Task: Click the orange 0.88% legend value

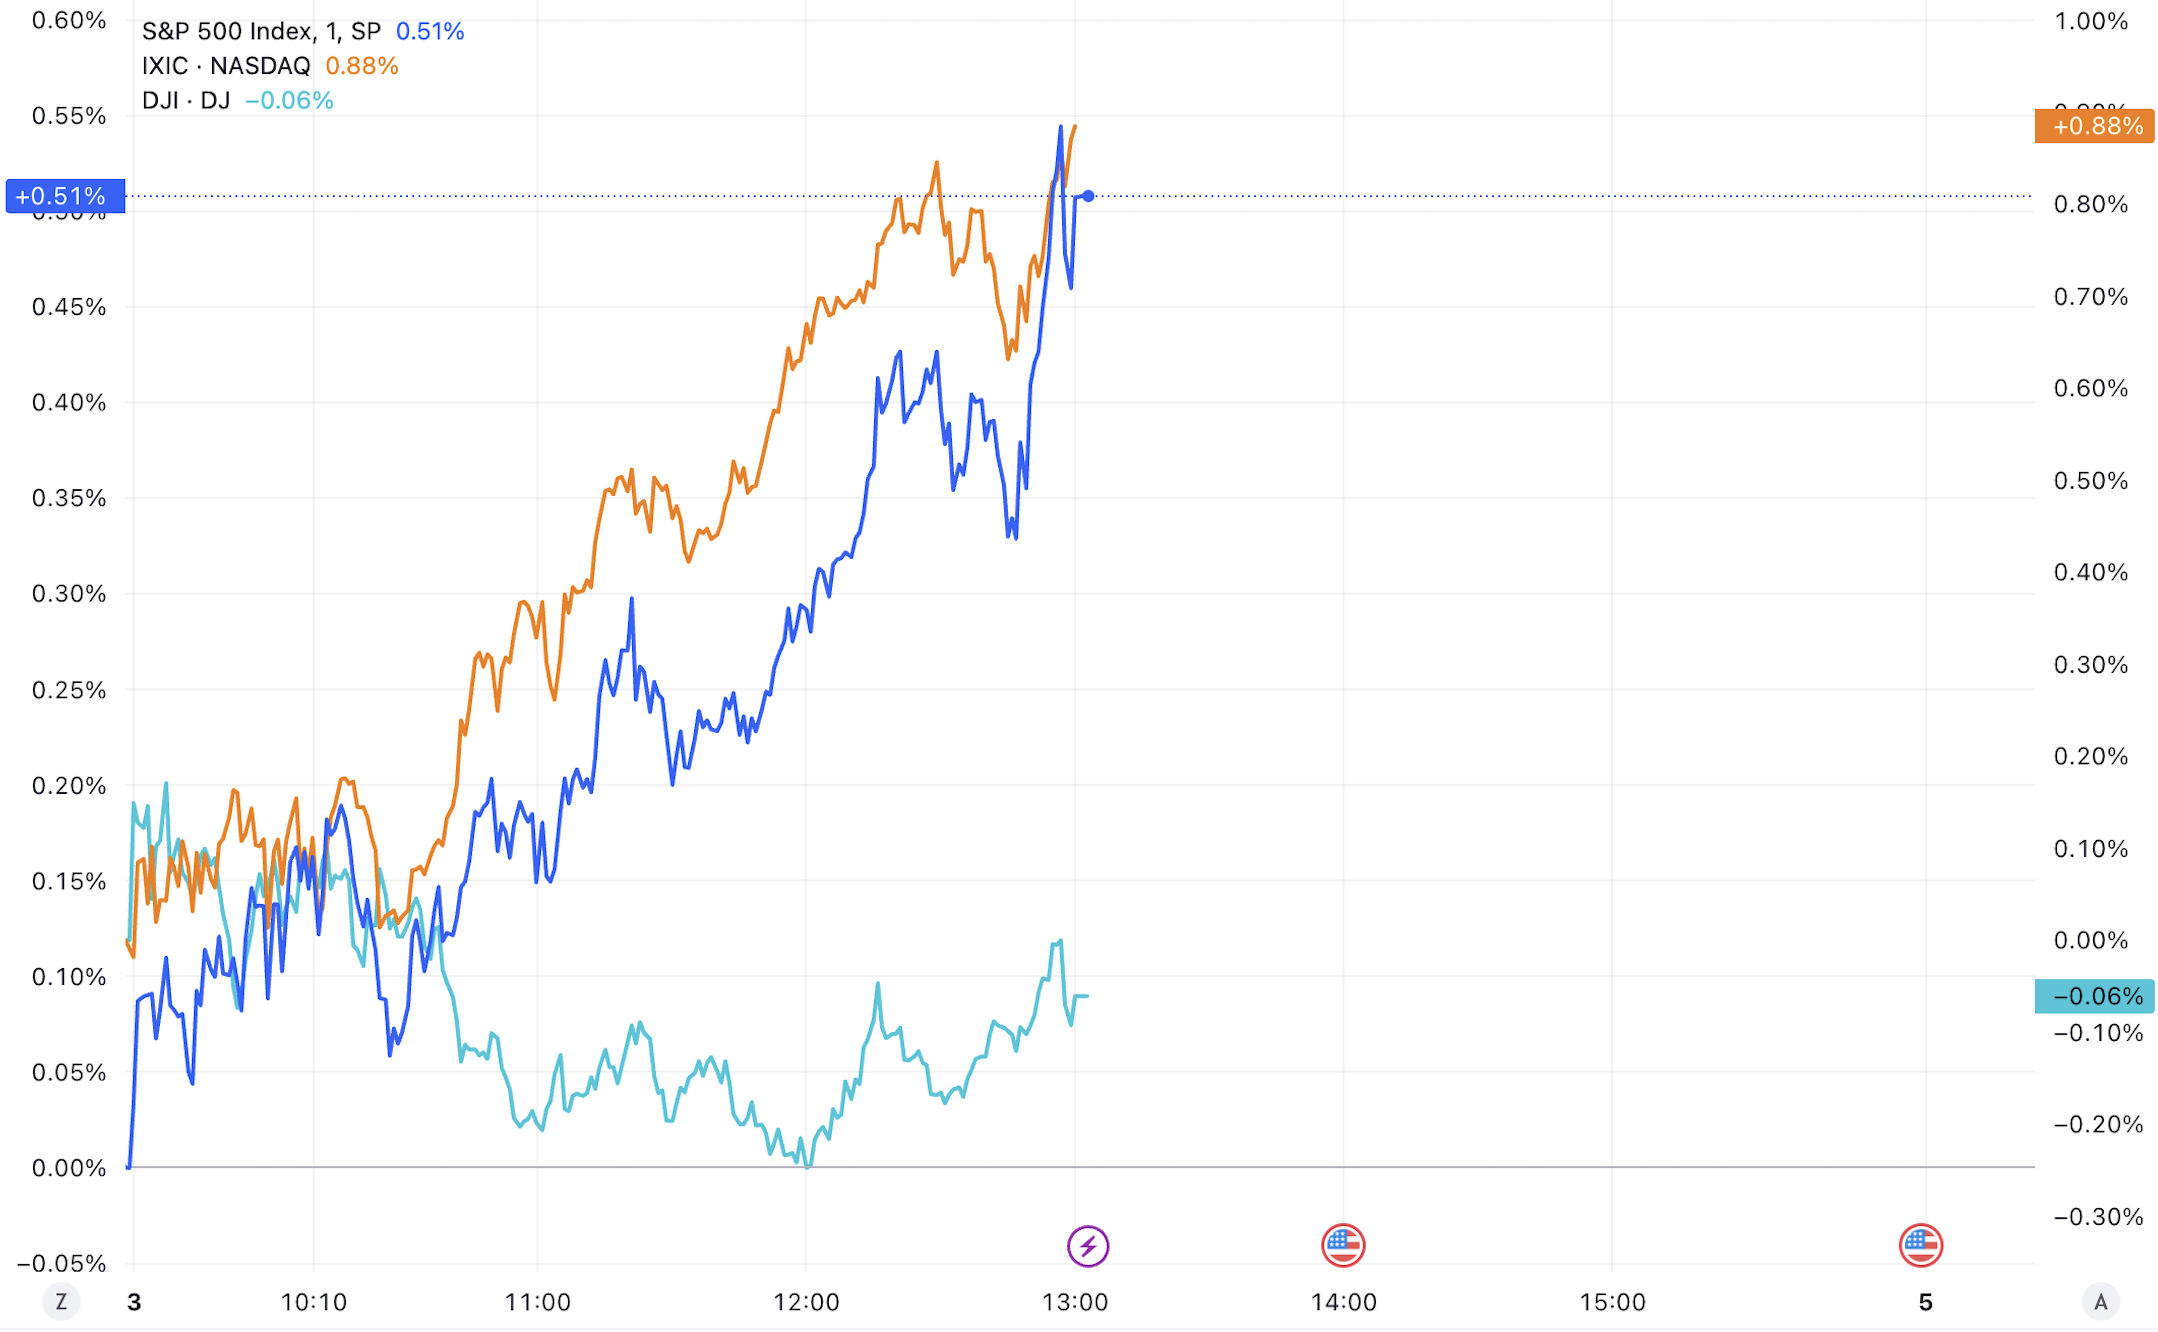Action: 362,66
